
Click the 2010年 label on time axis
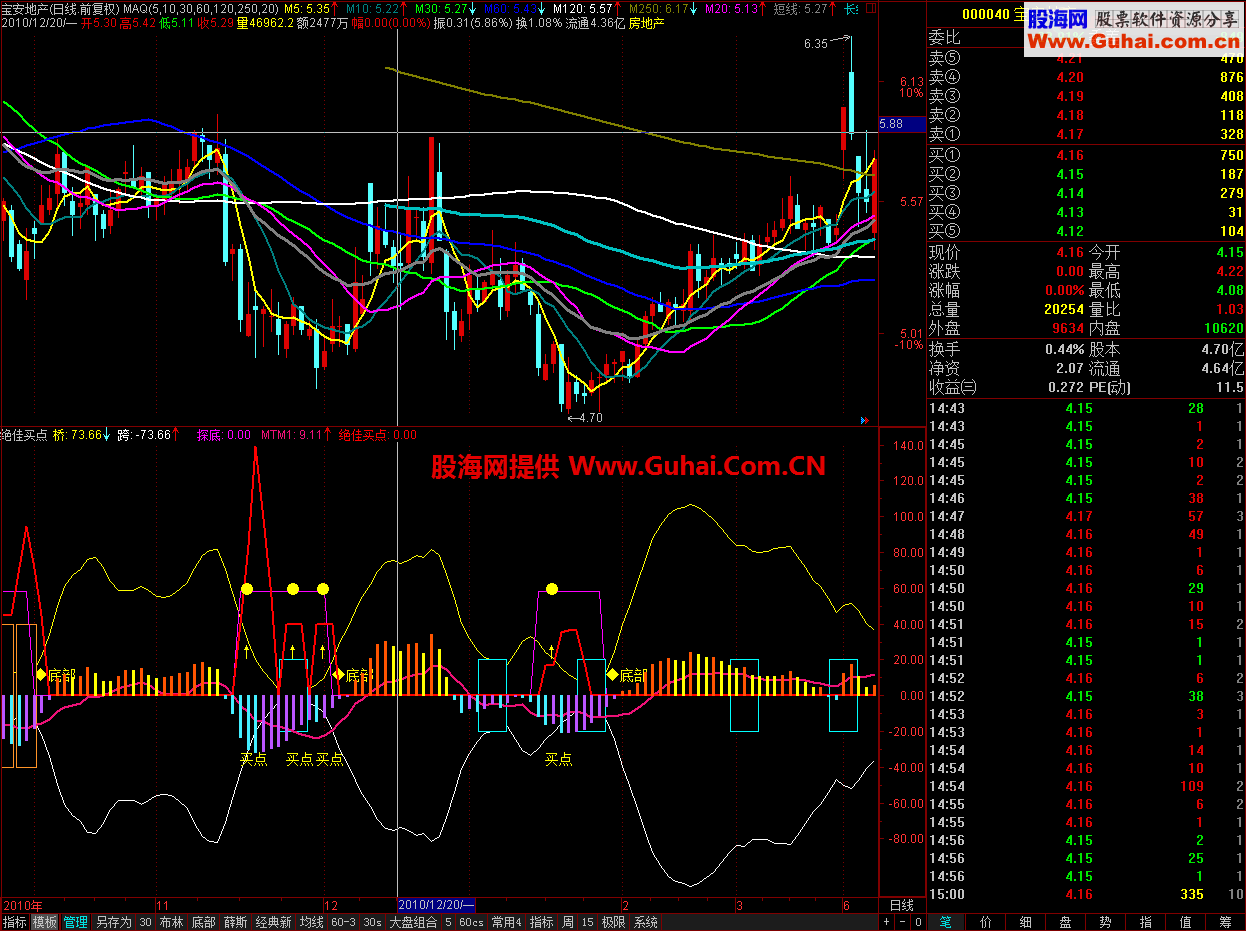[23, 905]
